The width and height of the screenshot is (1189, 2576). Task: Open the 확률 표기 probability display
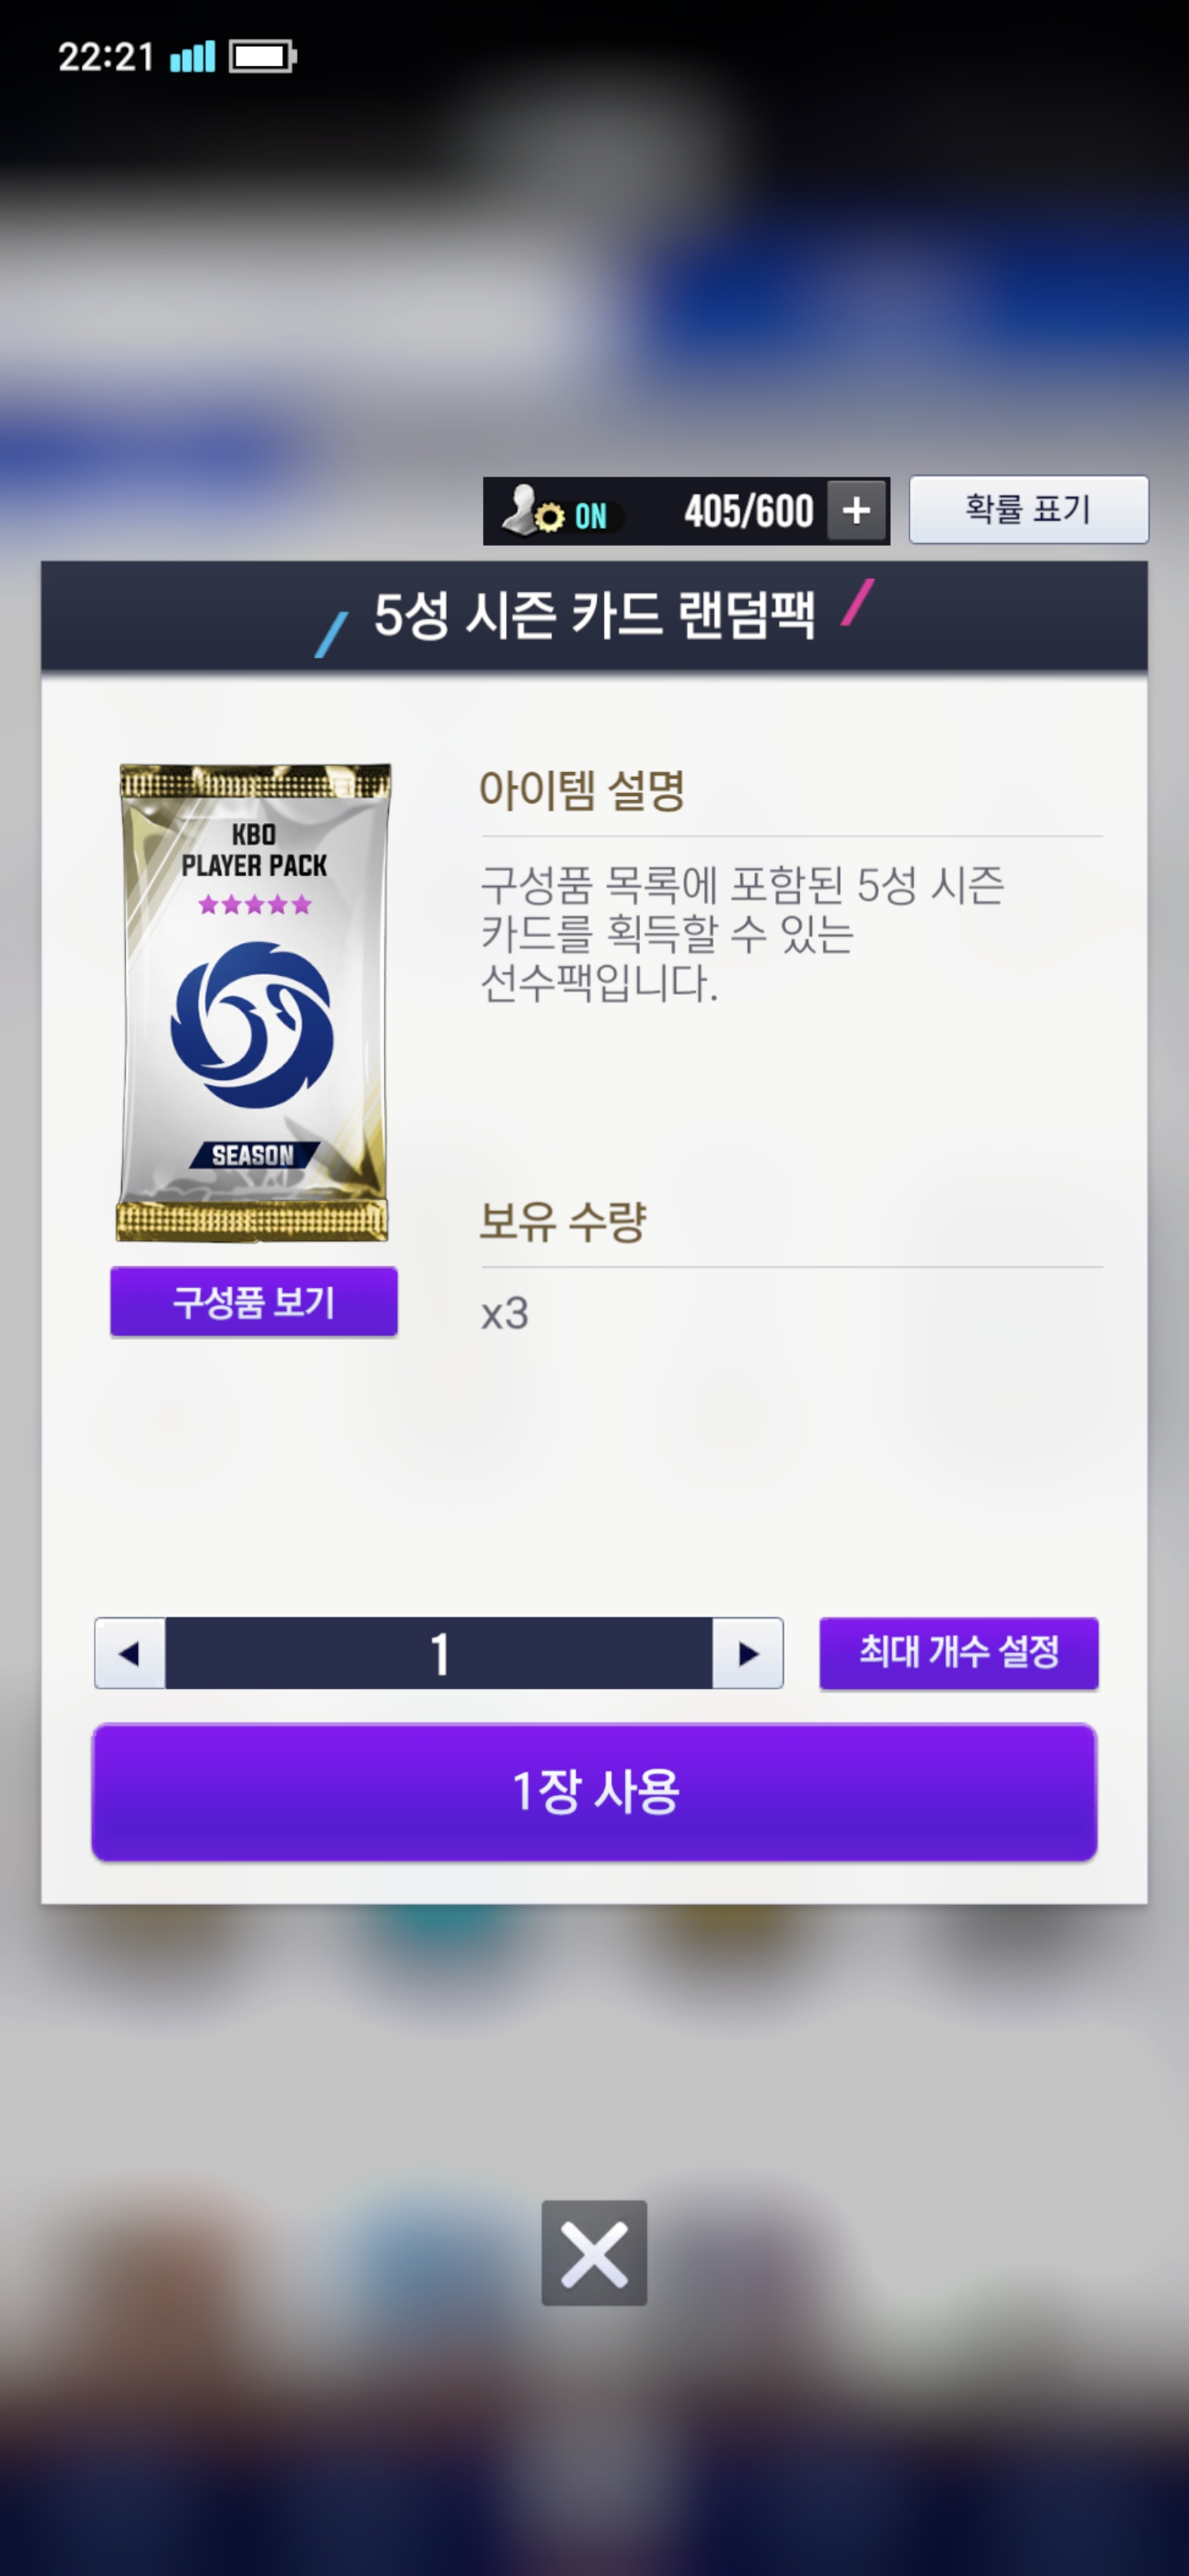pyautogui.click(x=1028, y=509)
